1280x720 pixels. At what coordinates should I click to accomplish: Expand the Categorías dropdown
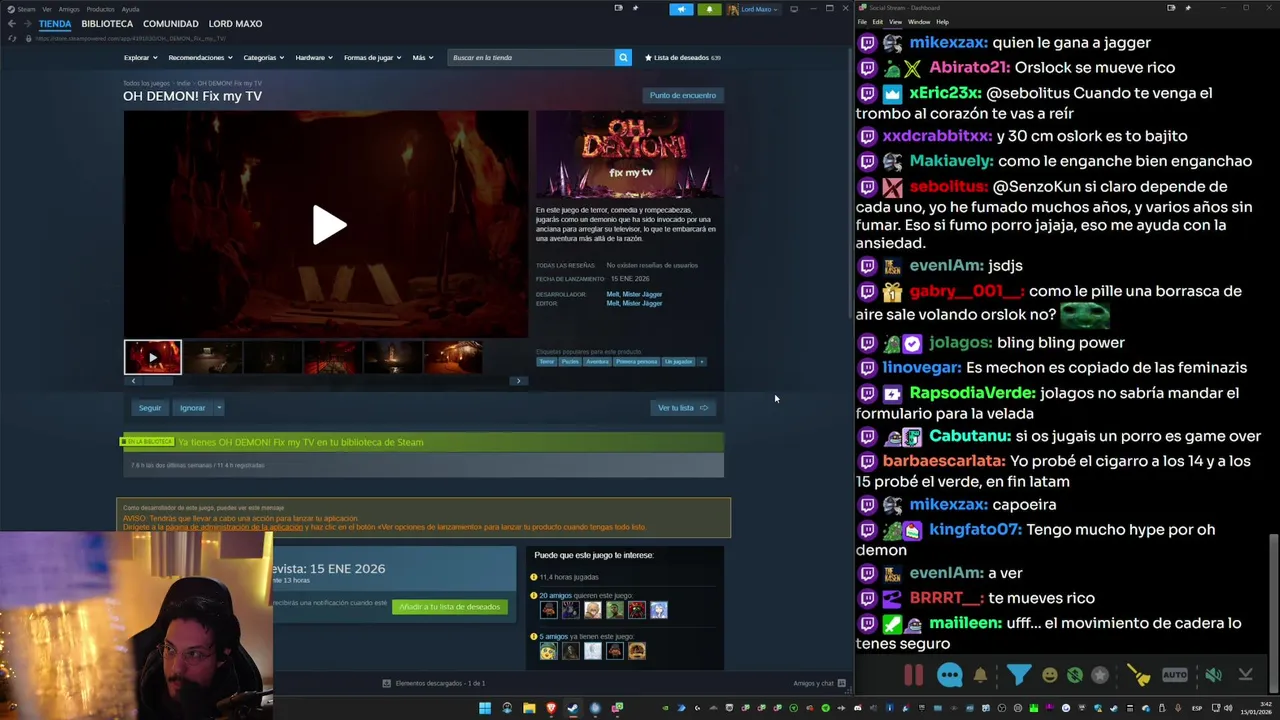pos(264,58)
